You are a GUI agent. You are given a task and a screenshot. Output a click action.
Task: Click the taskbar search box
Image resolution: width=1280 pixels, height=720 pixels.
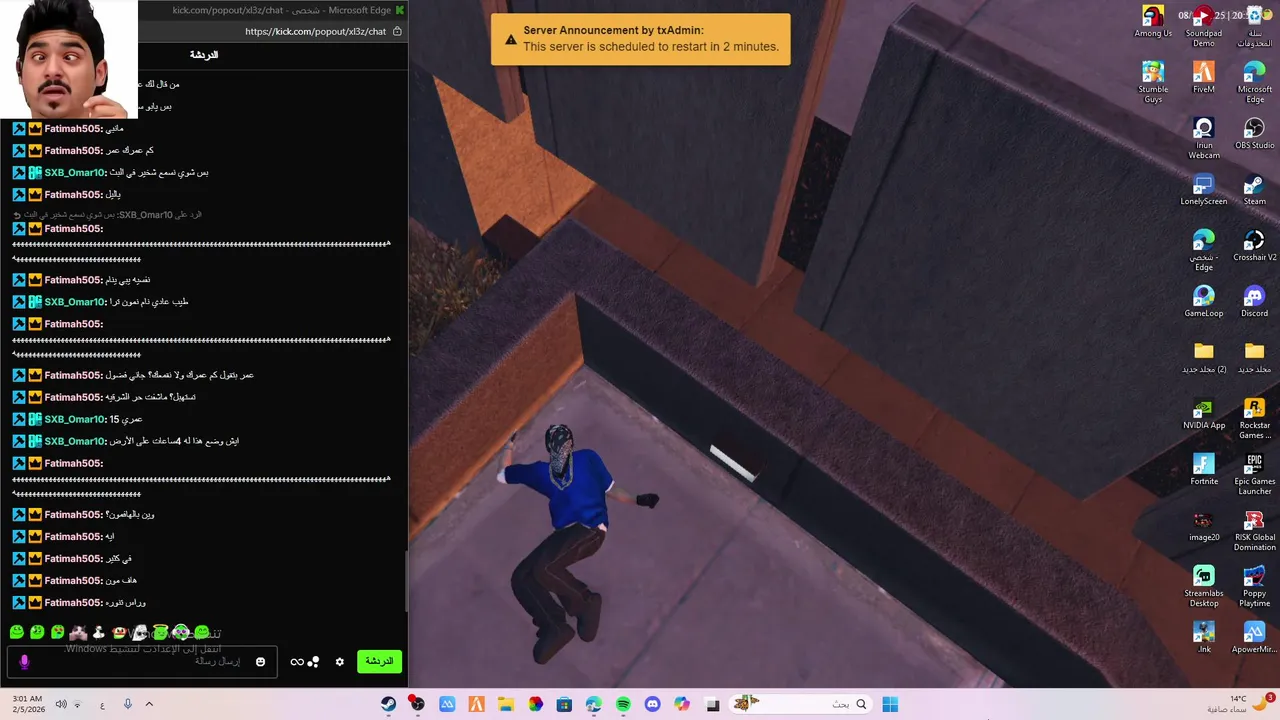click(800, 704)
